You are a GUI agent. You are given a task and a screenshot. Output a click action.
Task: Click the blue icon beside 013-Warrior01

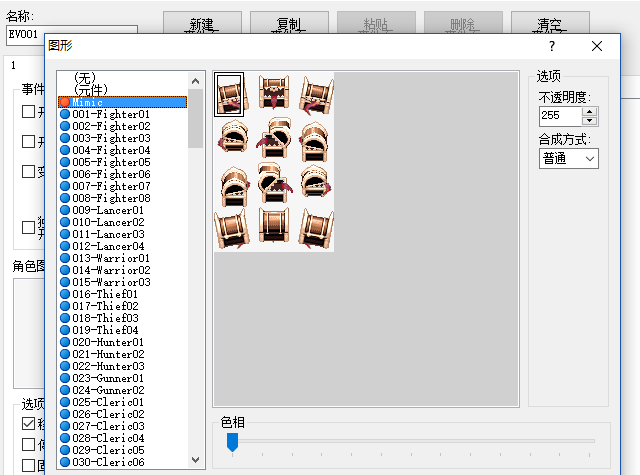pyautogui.click(x=65, y=258)
